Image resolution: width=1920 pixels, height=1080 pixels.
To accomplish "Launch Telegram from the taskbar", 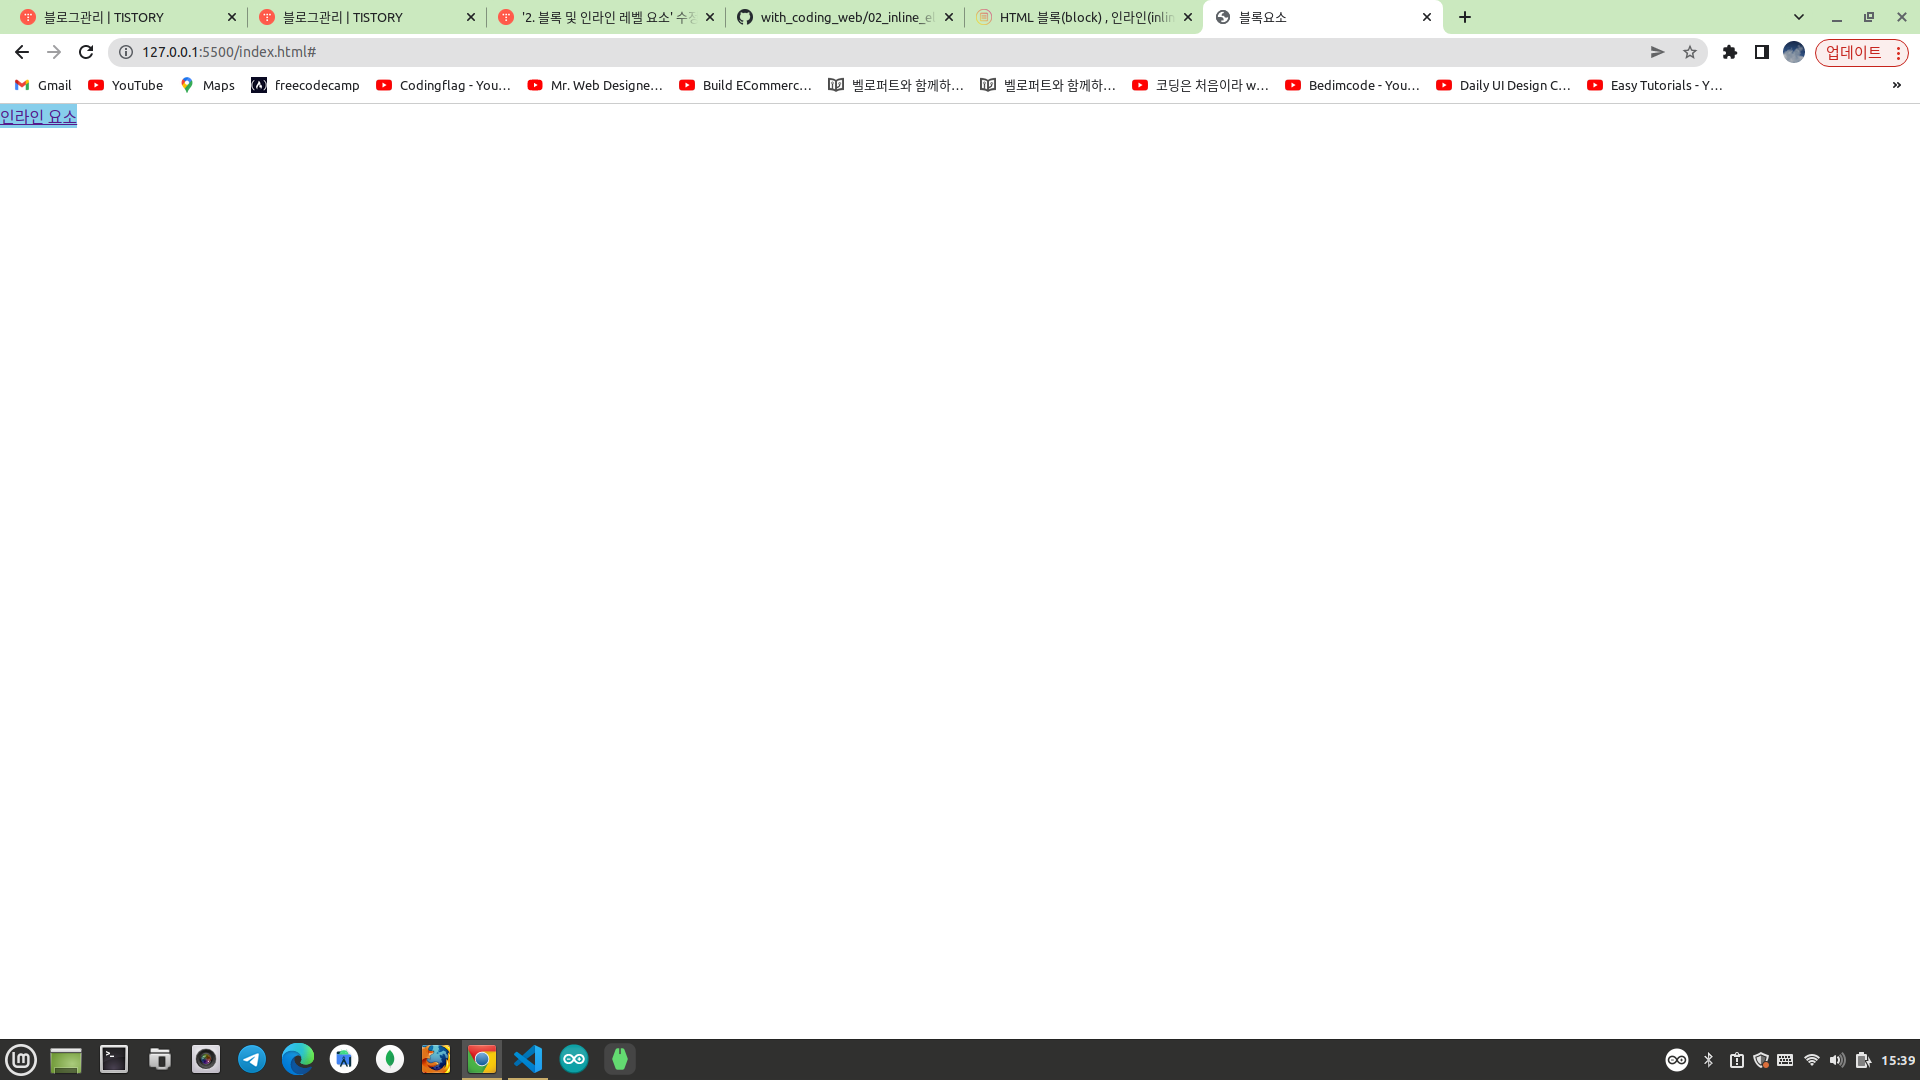I will point(252,1059).
